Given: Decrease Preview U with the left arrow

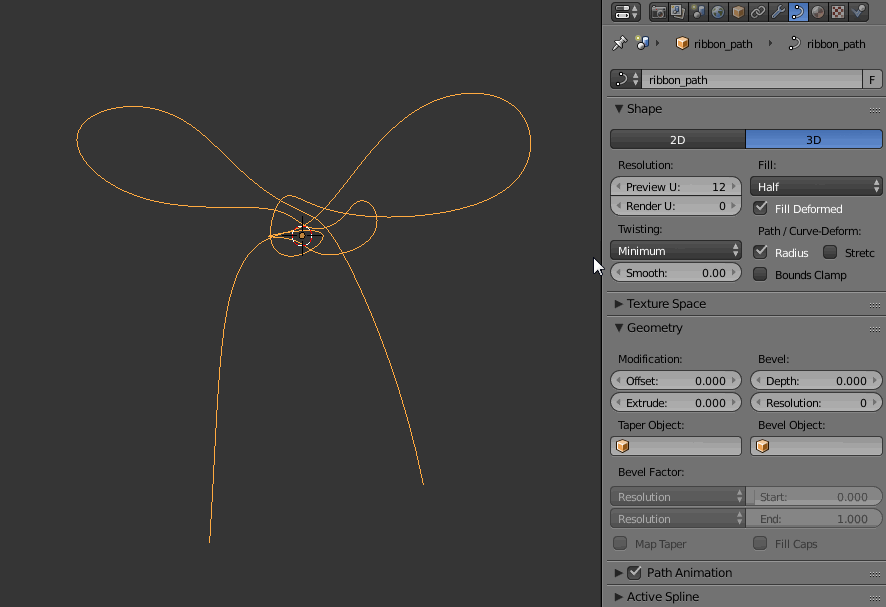Looking at the screenshot, I should point(618,187).
